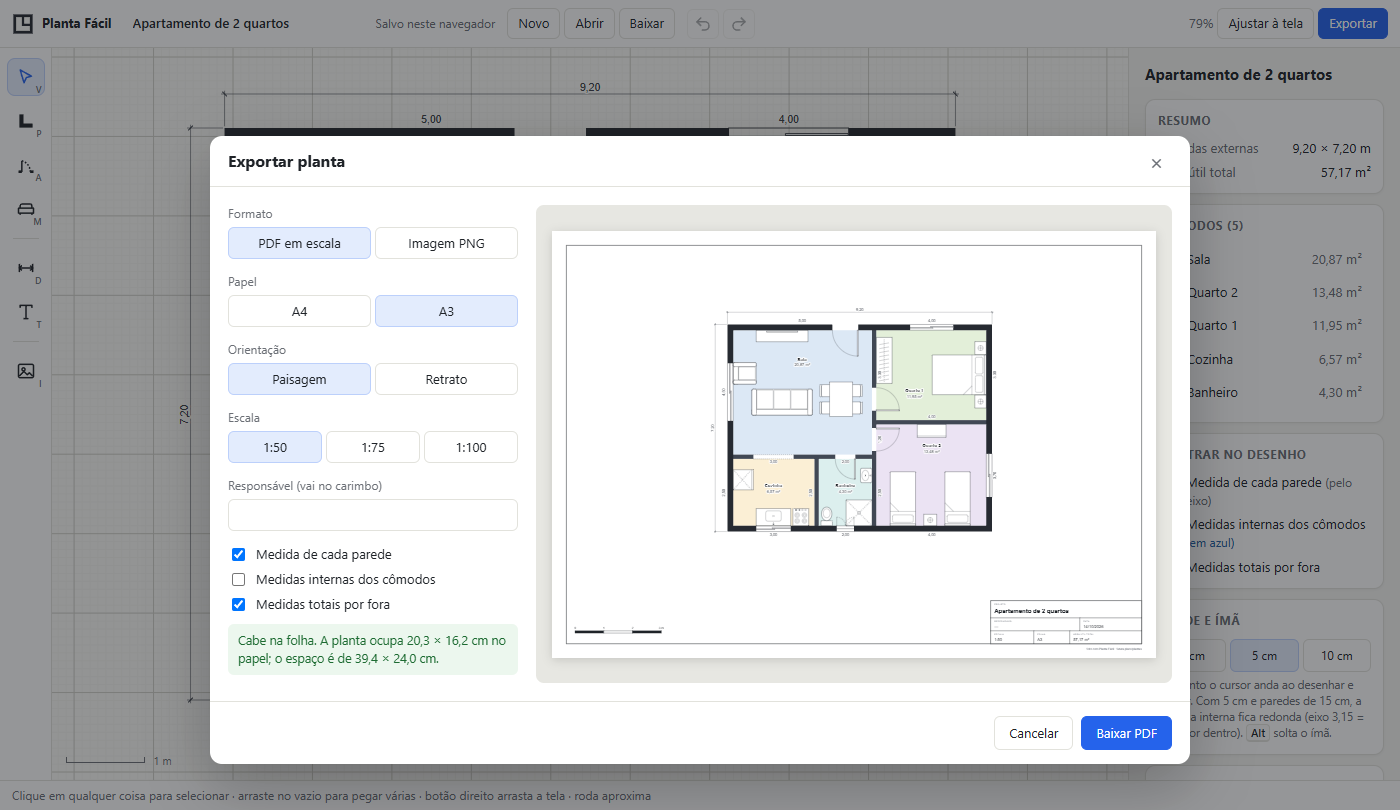Select the arrow selection tool (V)
This screenshot has width=1400, height=810.
tap(26, 77)
